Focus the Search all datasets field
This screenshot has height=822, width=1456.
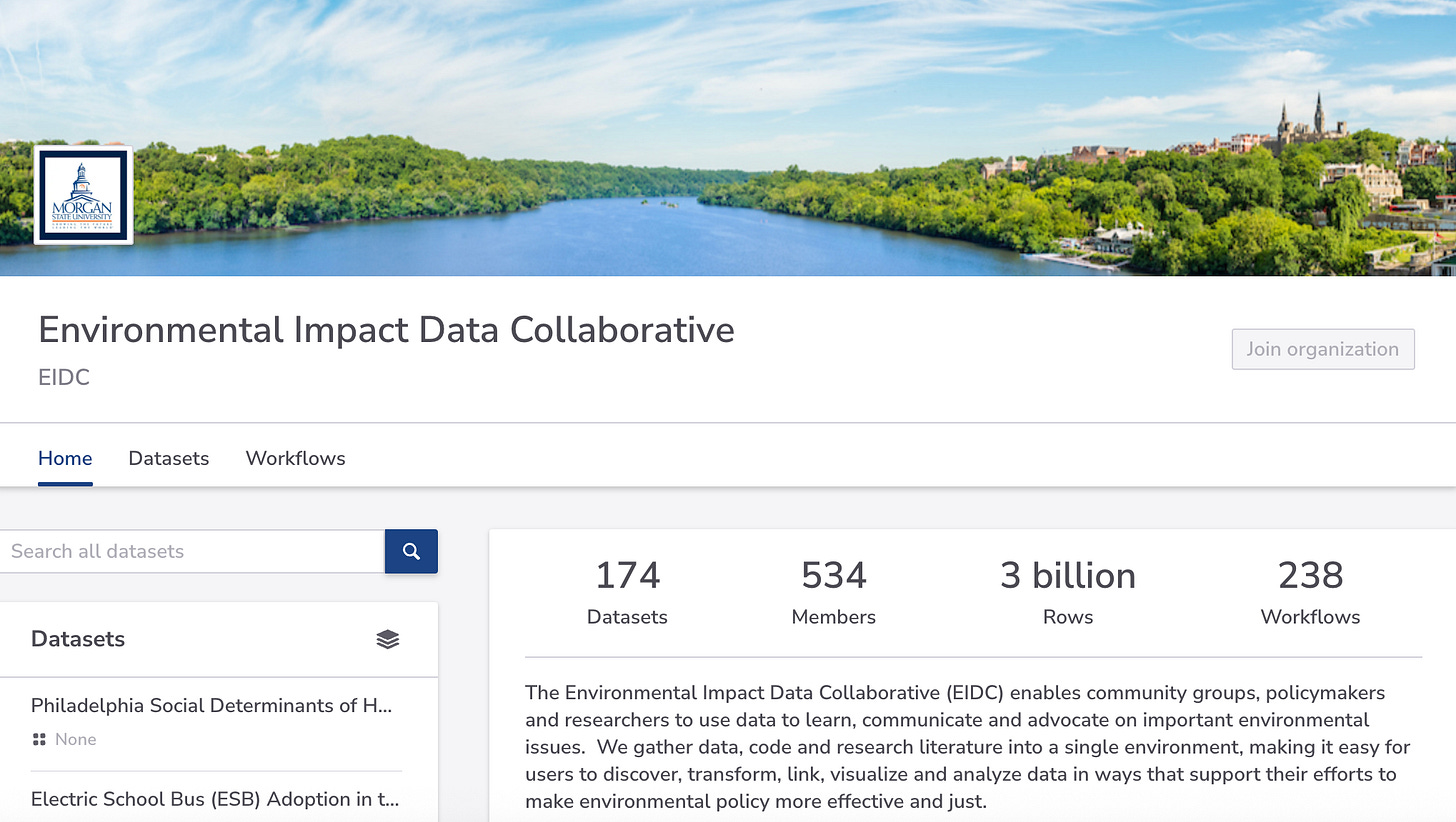tap(192, 551)
